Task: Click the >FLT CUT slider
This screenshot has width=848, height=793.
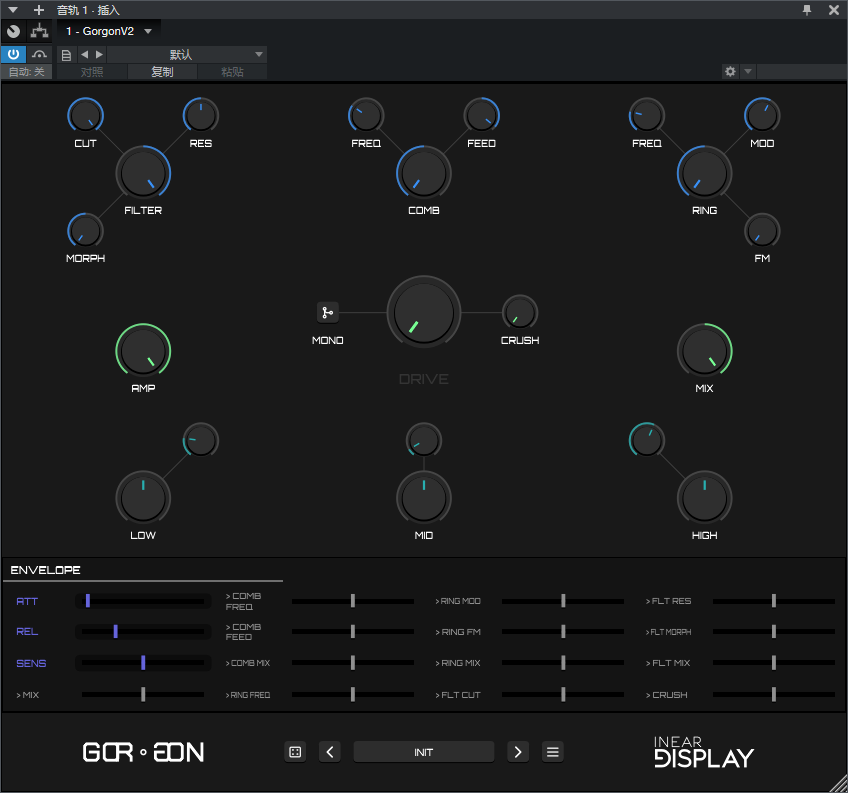Action: coord(563,694)
